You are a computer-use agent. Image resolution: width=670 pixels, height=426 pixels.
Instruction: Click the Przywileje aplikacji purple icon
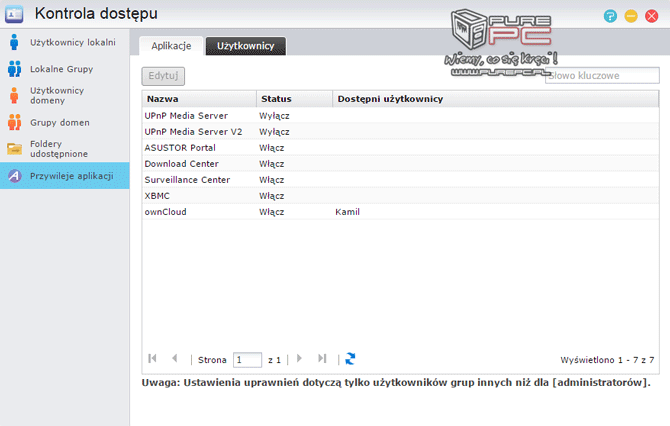coord(15,176)
